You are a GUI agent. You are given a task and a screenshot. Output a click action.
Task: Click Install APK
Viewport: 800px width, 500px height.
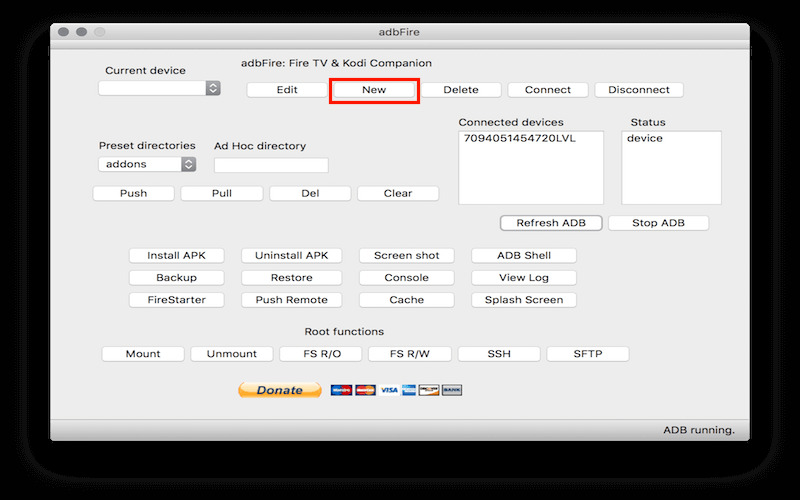176,255
